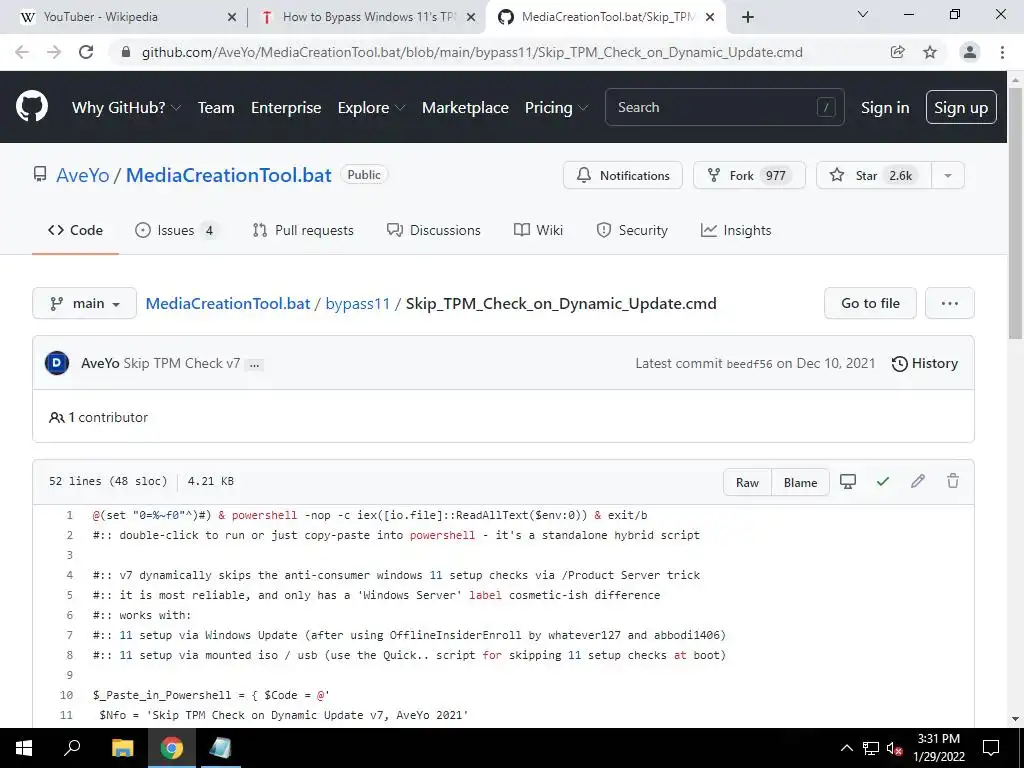
Task: Open the AveYo avatar image
Action: click(57, 363)
